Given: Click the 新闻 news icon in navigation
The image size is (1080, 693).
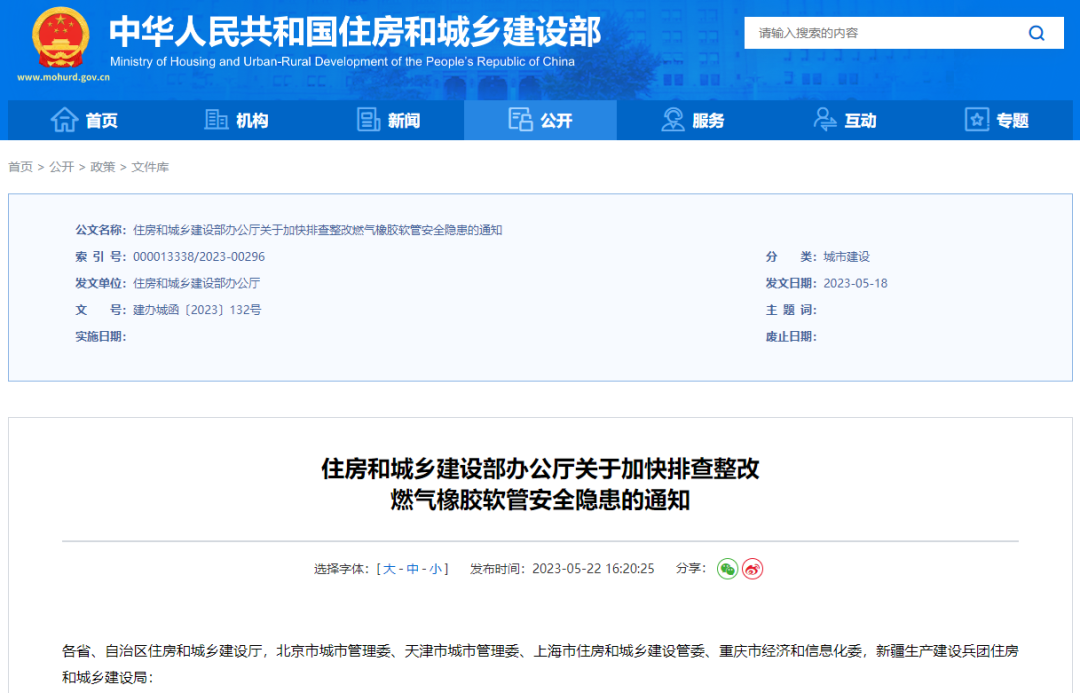Looking at the screenshot, I should pyautogui.click(x=368, y=119).
